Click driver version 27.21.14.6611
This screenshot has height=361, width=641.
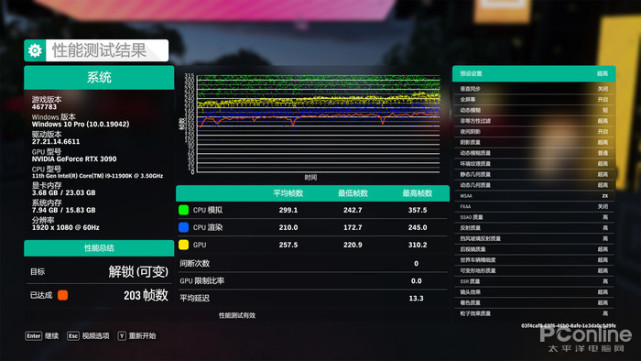pos(56,141)
